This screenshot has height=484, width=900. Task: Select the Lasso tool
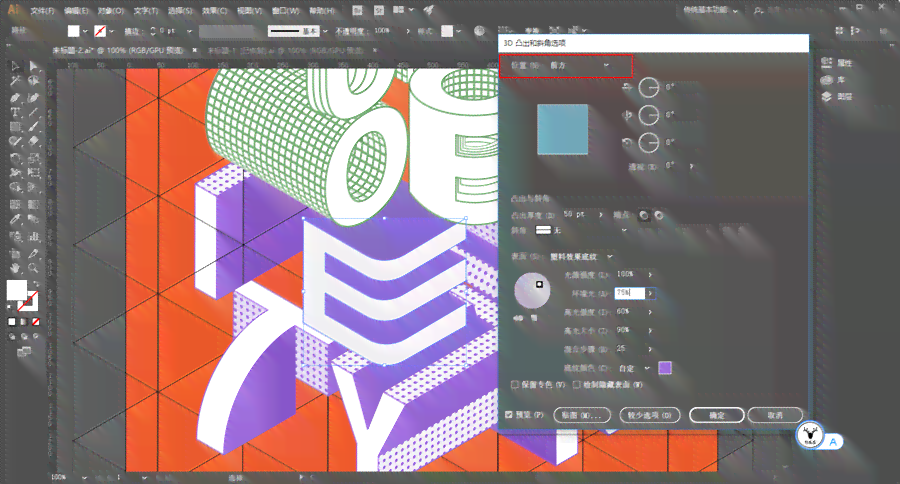pos(34,82)
